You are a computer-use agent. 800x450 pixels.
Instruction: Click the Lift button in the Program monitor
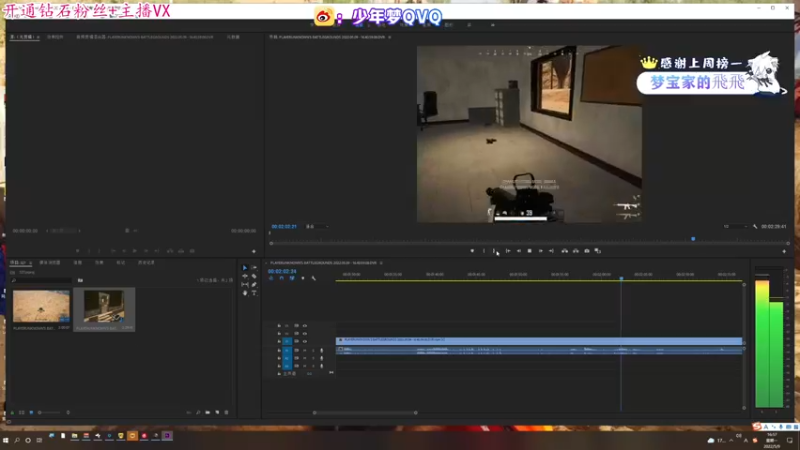pos(565,251)
